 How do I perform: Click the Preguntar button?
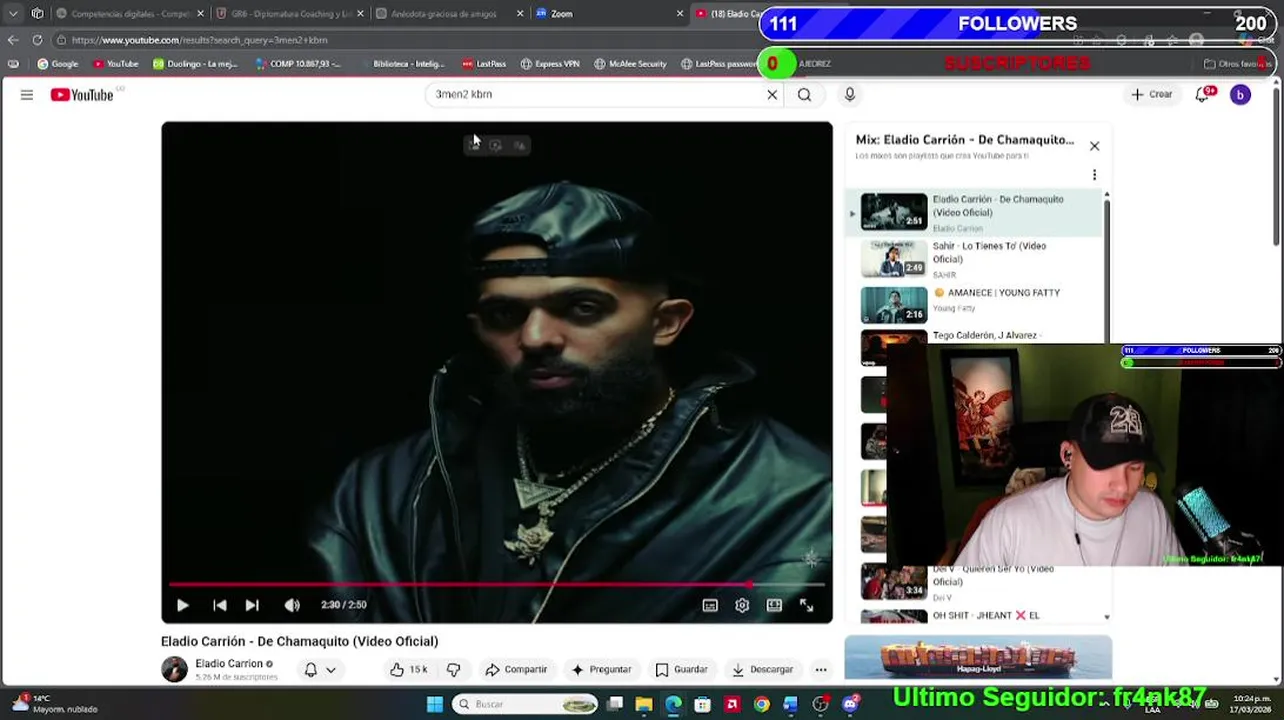click(601, 670)
